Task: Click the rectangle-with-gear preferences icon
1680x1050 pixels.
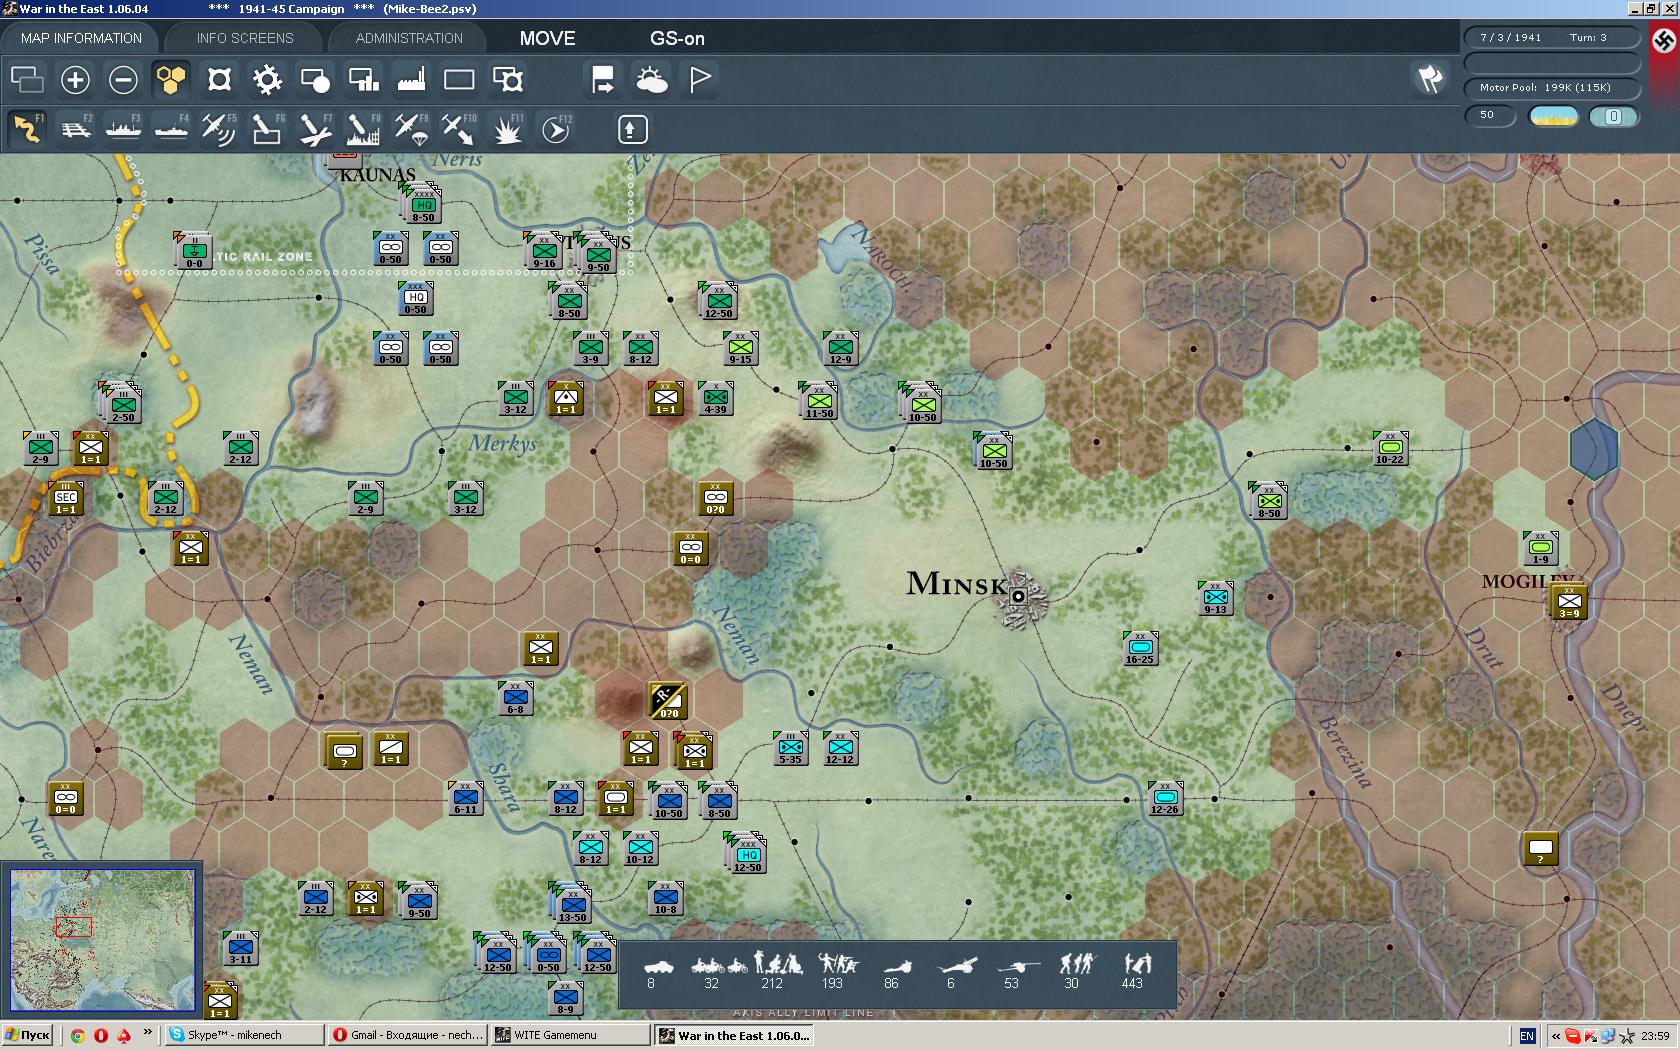Action: [x=507, y=79]
